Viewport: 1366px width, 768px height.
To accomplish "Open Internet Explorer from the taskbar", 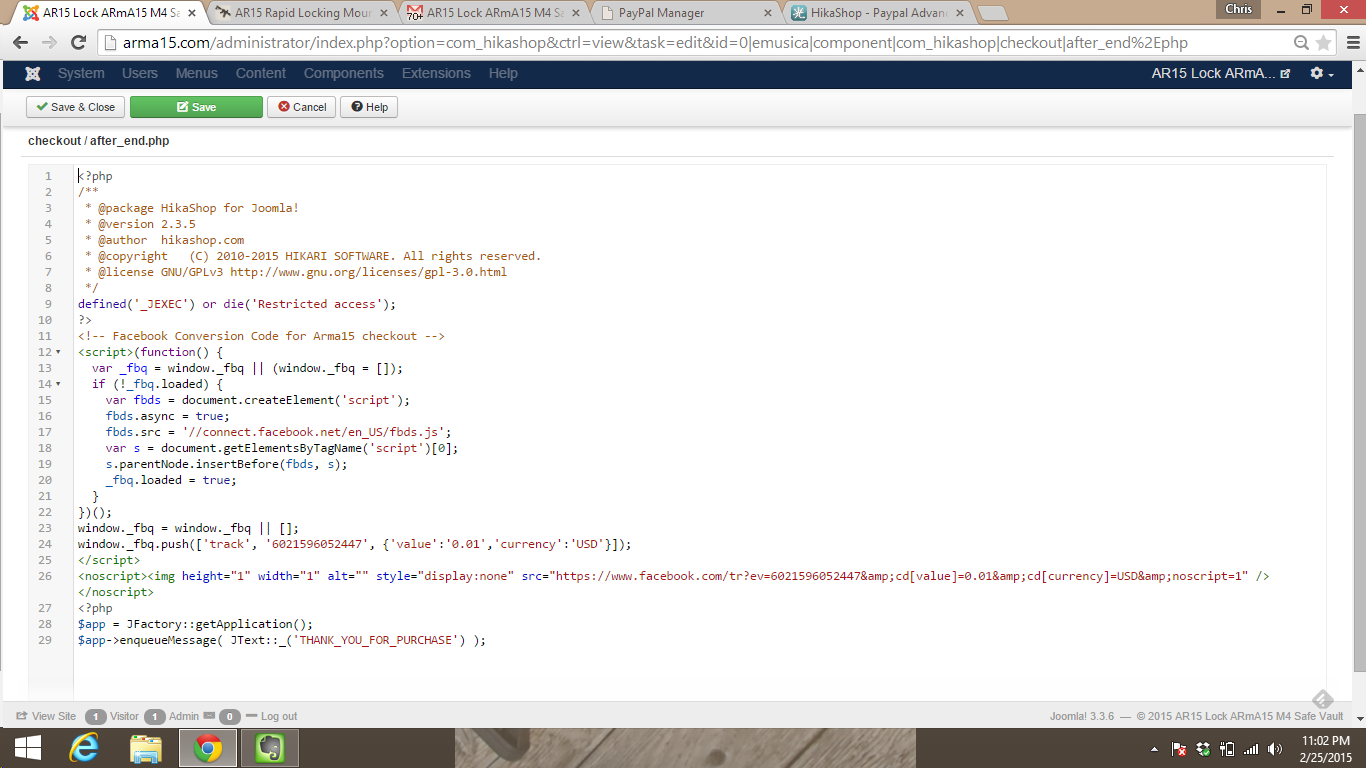I will click(x=86, y=748).
